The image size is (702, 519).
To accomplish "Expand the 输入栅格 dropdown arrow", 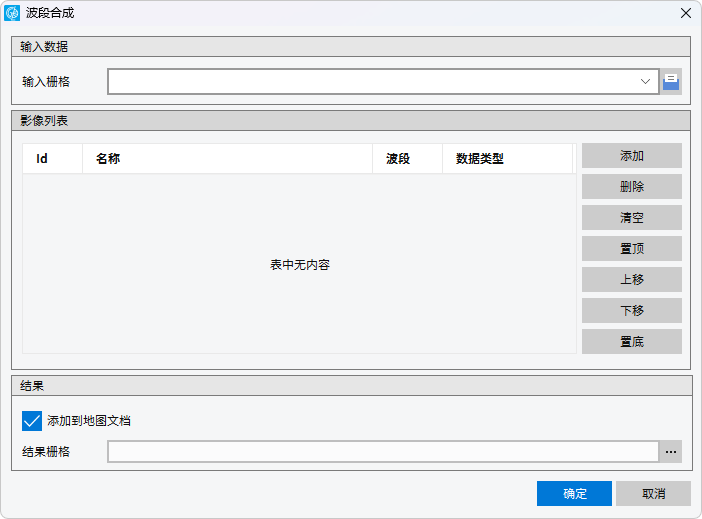I will pyautogui.click(x=646, y=82).
